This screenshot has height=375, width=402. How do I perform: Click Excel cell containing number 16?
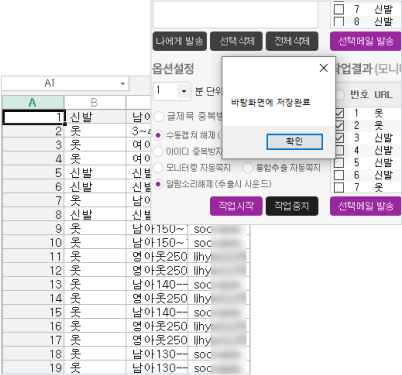(x=33, y=326)
